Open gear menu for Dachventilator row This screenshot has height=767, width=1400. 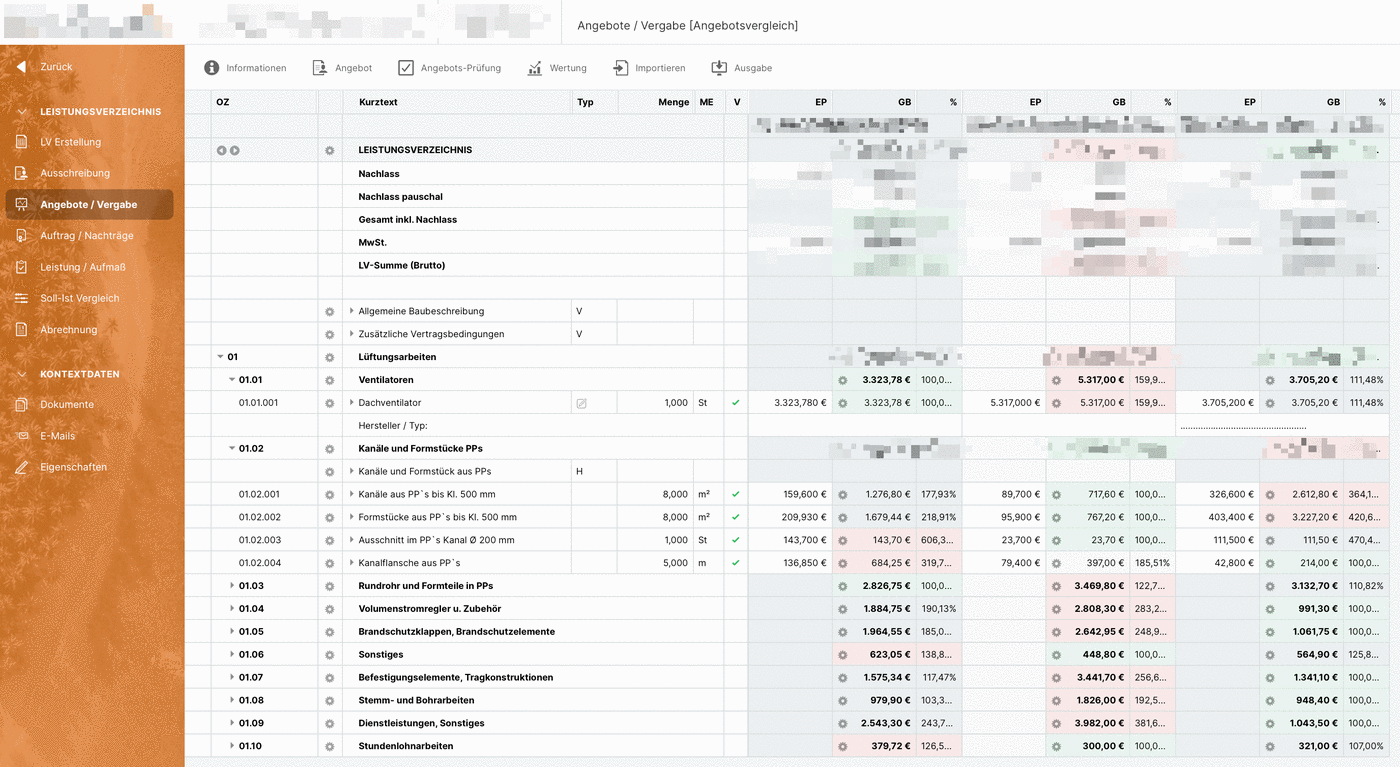click(330, 403)
